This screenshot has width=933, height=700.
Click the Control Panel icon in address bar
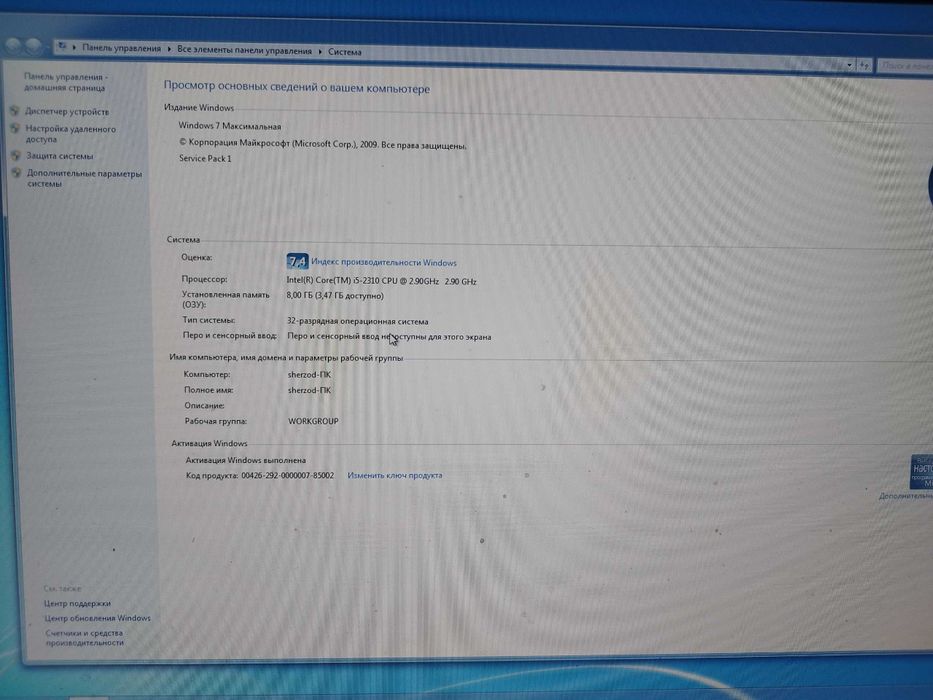(62, 46)
